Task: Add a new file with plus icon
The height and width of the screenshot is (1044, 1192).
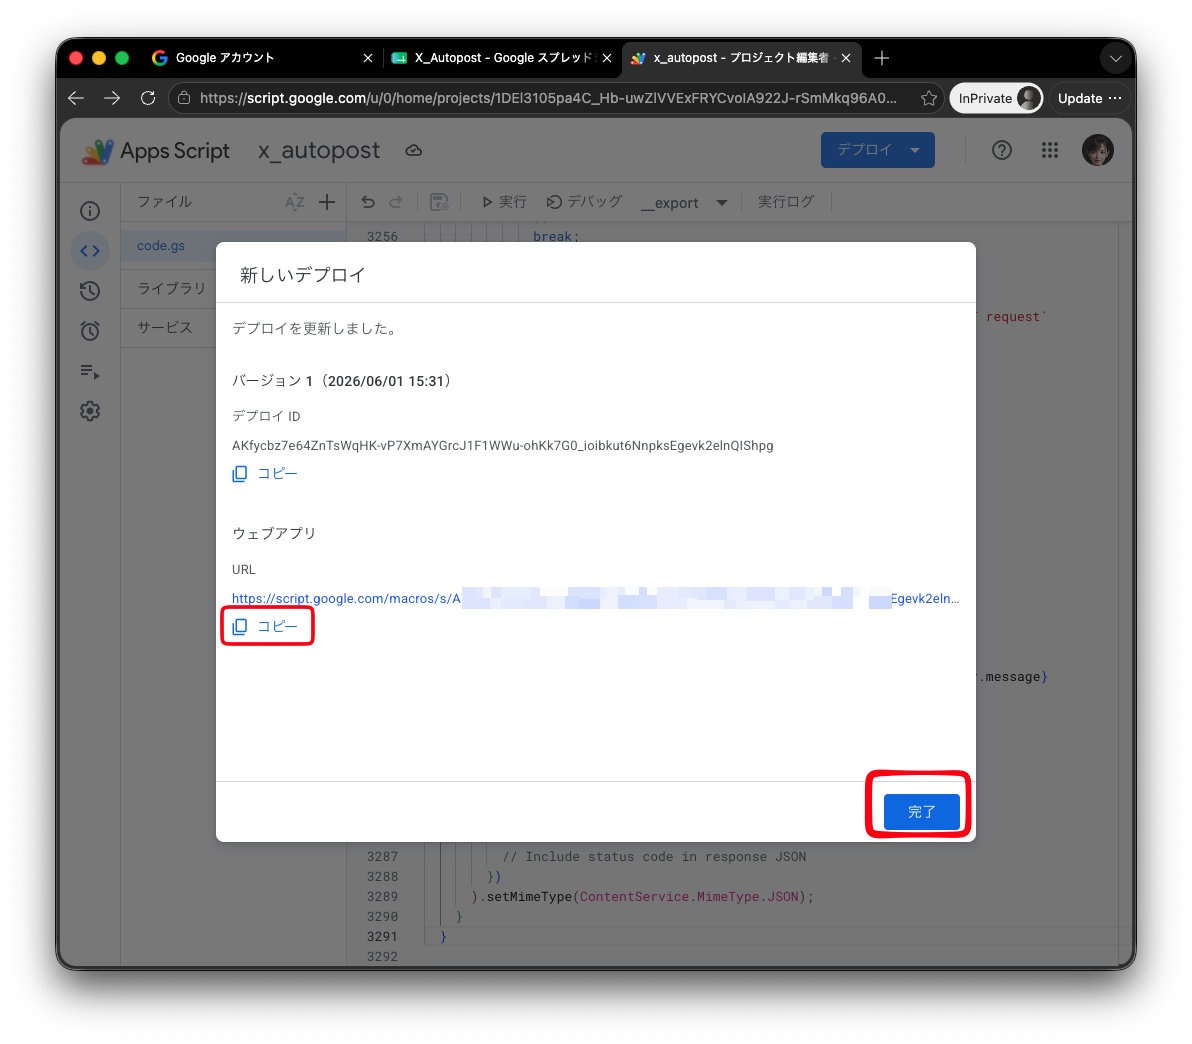Action: [327, 202]
